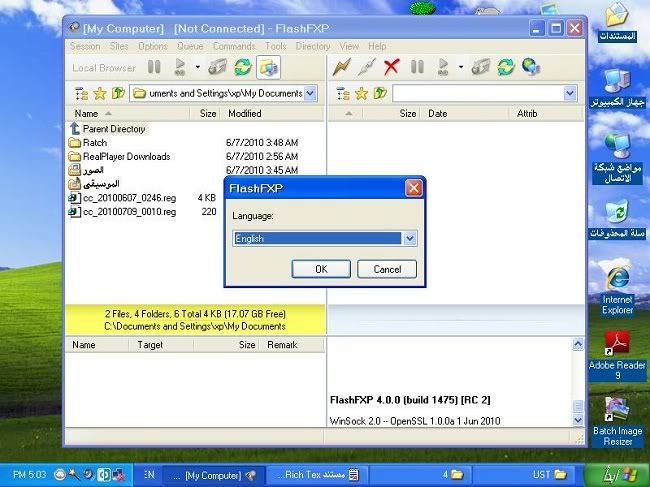Select file cc_20100709_0010.reg
This screenshot has width=650, height=487.
tap(122, 212)
